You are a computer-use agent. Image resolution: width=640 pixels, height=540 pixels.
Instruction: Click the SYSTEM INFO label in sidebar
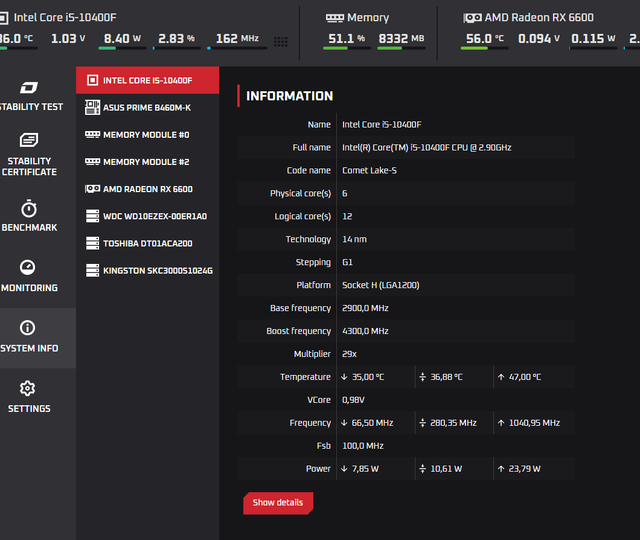click(29, 348)
